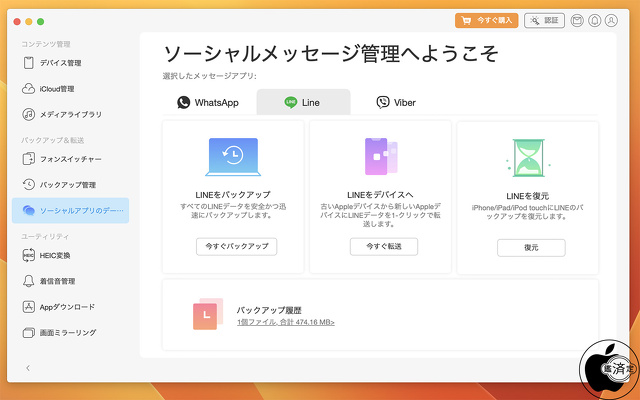Select the Line tab
This screenshot has width=640, height=400.
click(303, 102)
